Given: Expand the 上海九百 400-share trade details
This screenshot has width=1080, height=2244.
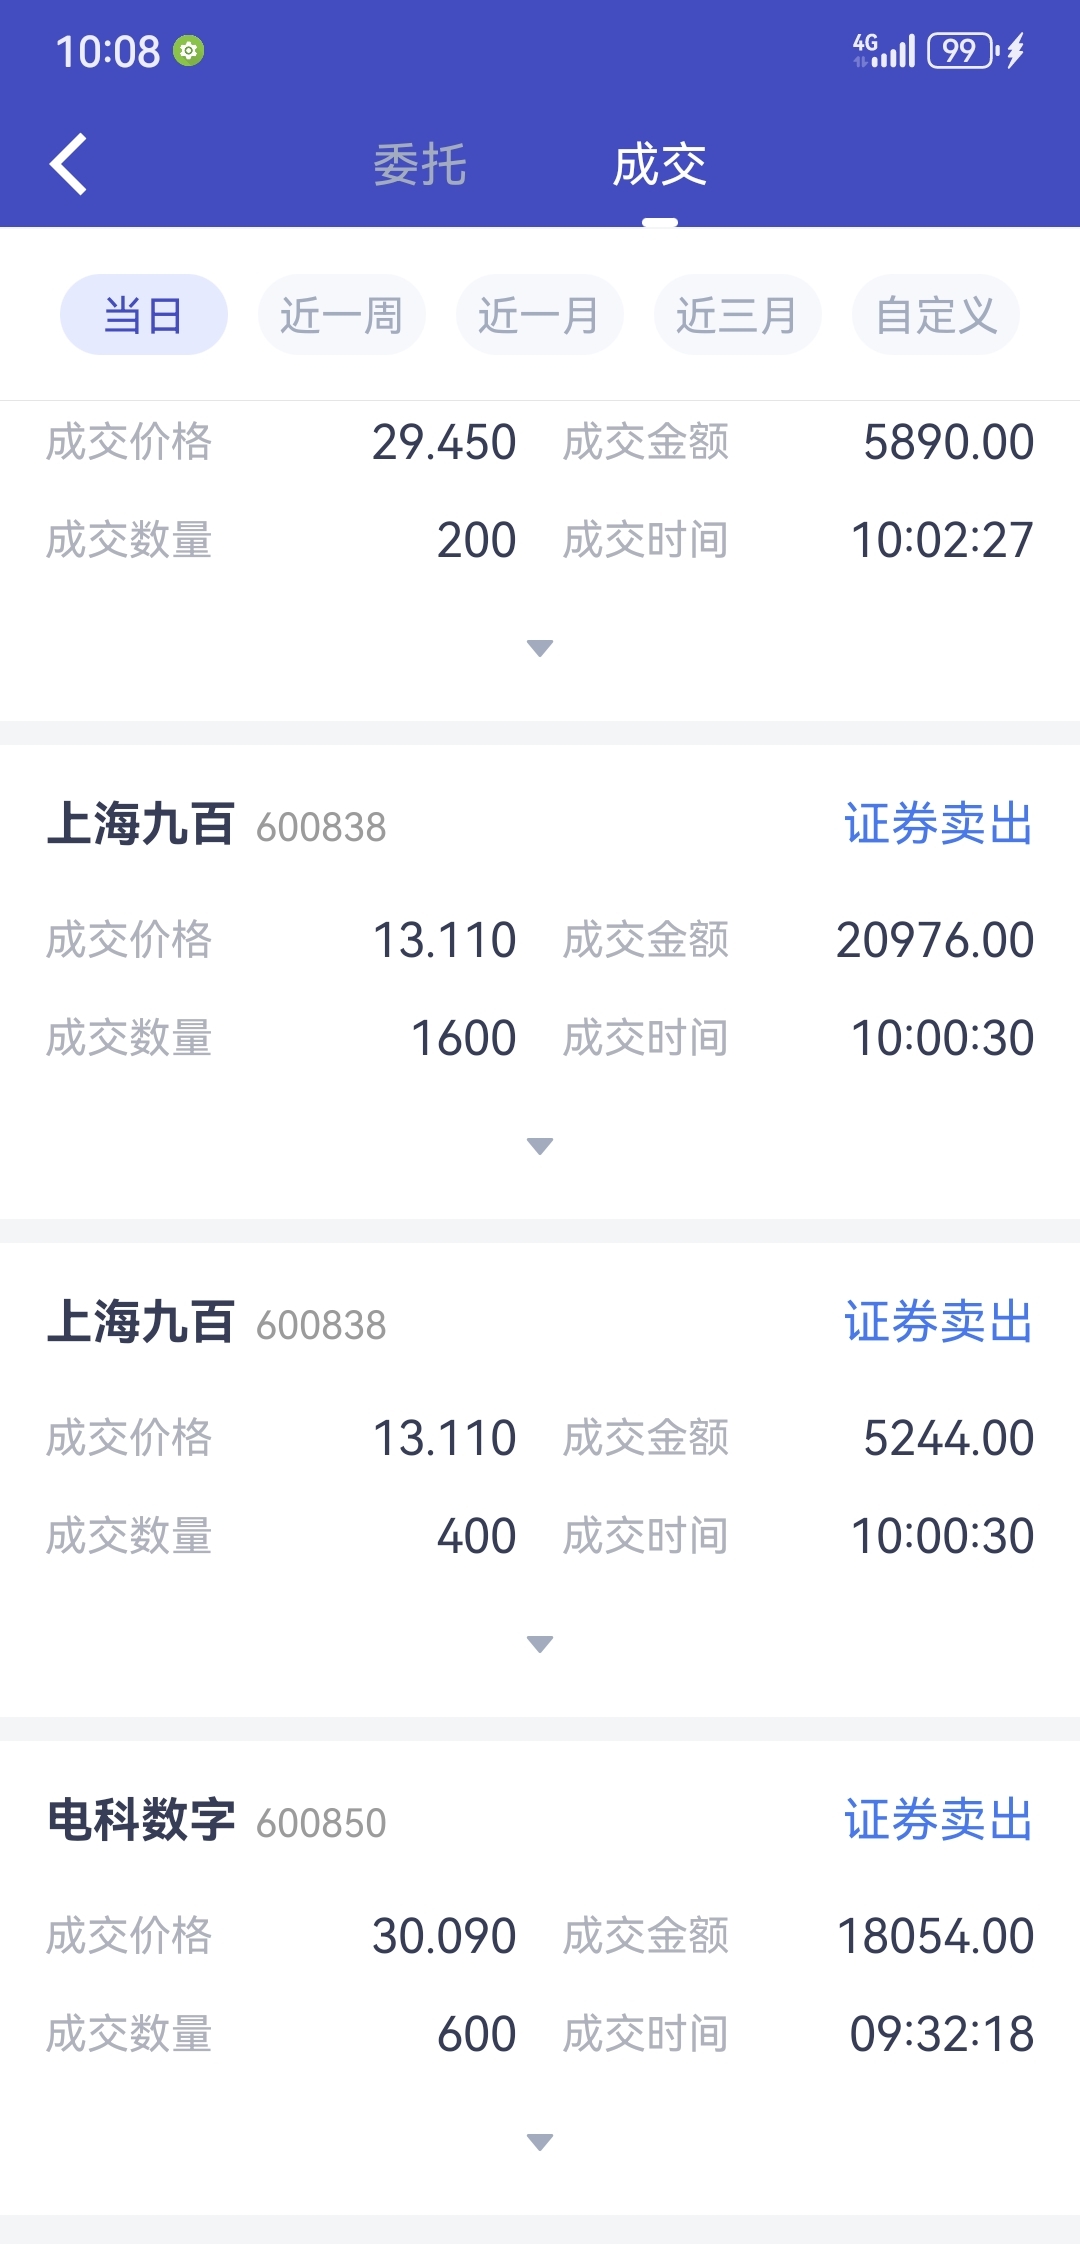Looking at the screenshot, I should [x=540, y=1644].
